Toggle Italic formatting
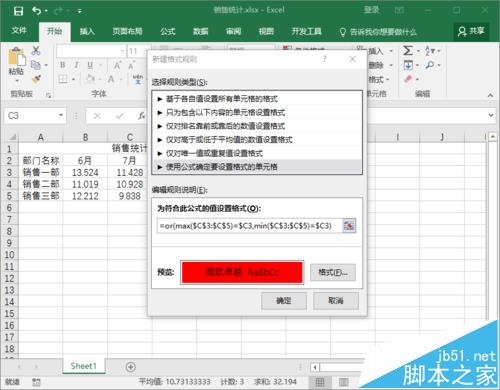Screen dimensions: 500x390 click(76, 65)
